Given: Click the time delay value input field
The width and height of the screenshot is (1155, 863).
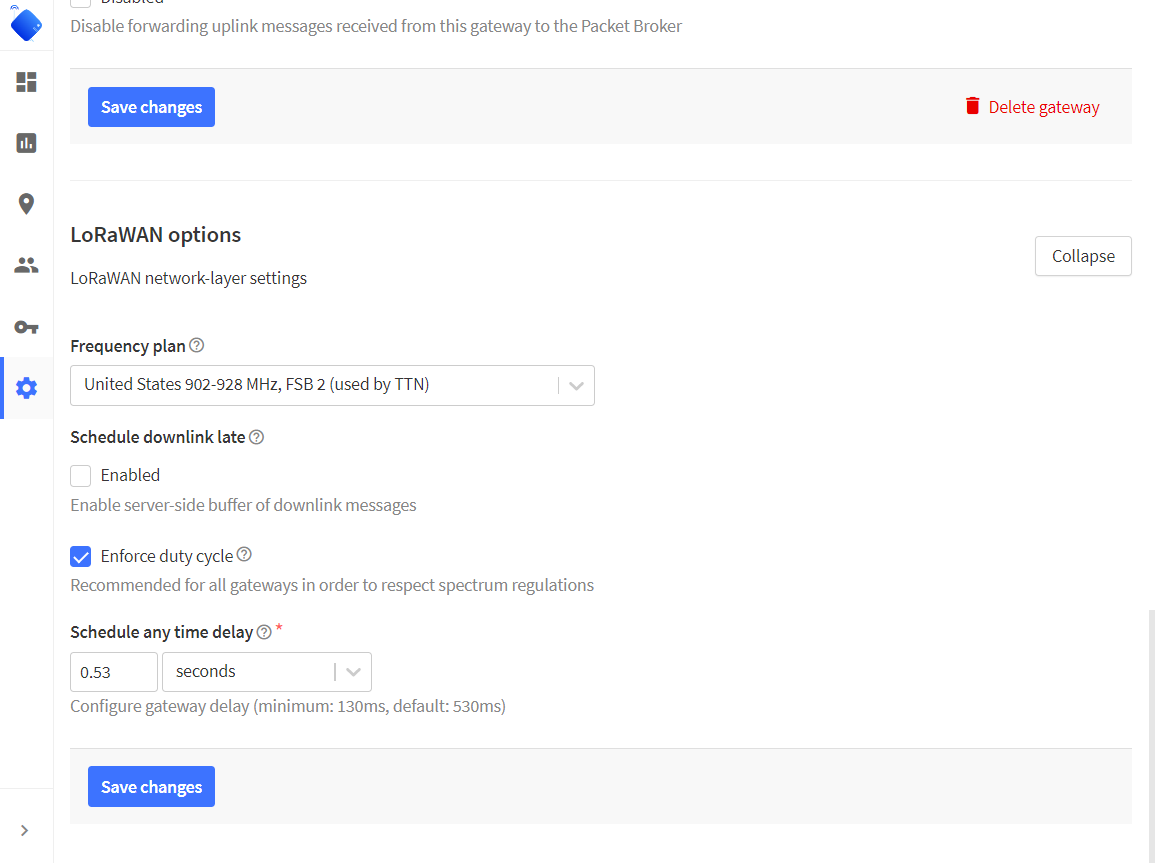Looking at the screenshot, I should (x=114, y=672).
